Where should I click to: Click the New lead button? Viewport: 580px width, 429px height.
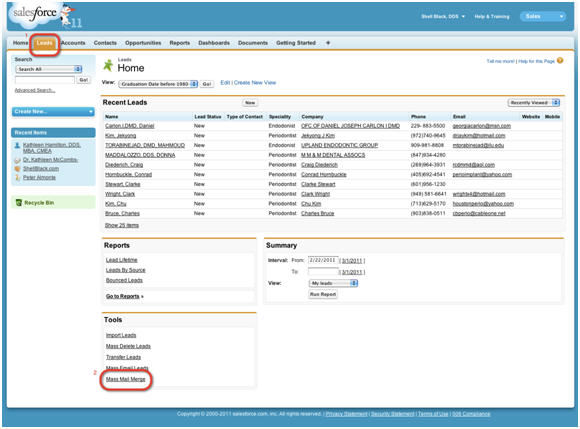click(x=250, y=103)
